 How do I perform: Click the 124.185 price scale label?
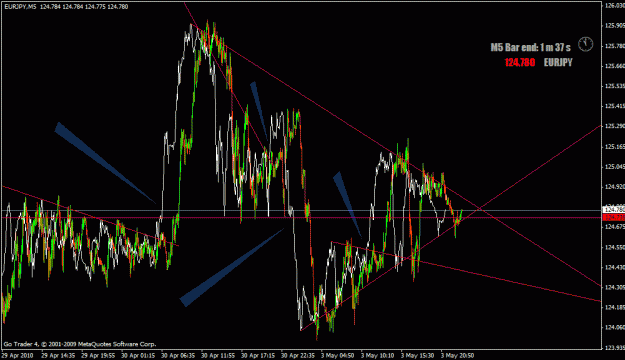click(614, 307)
